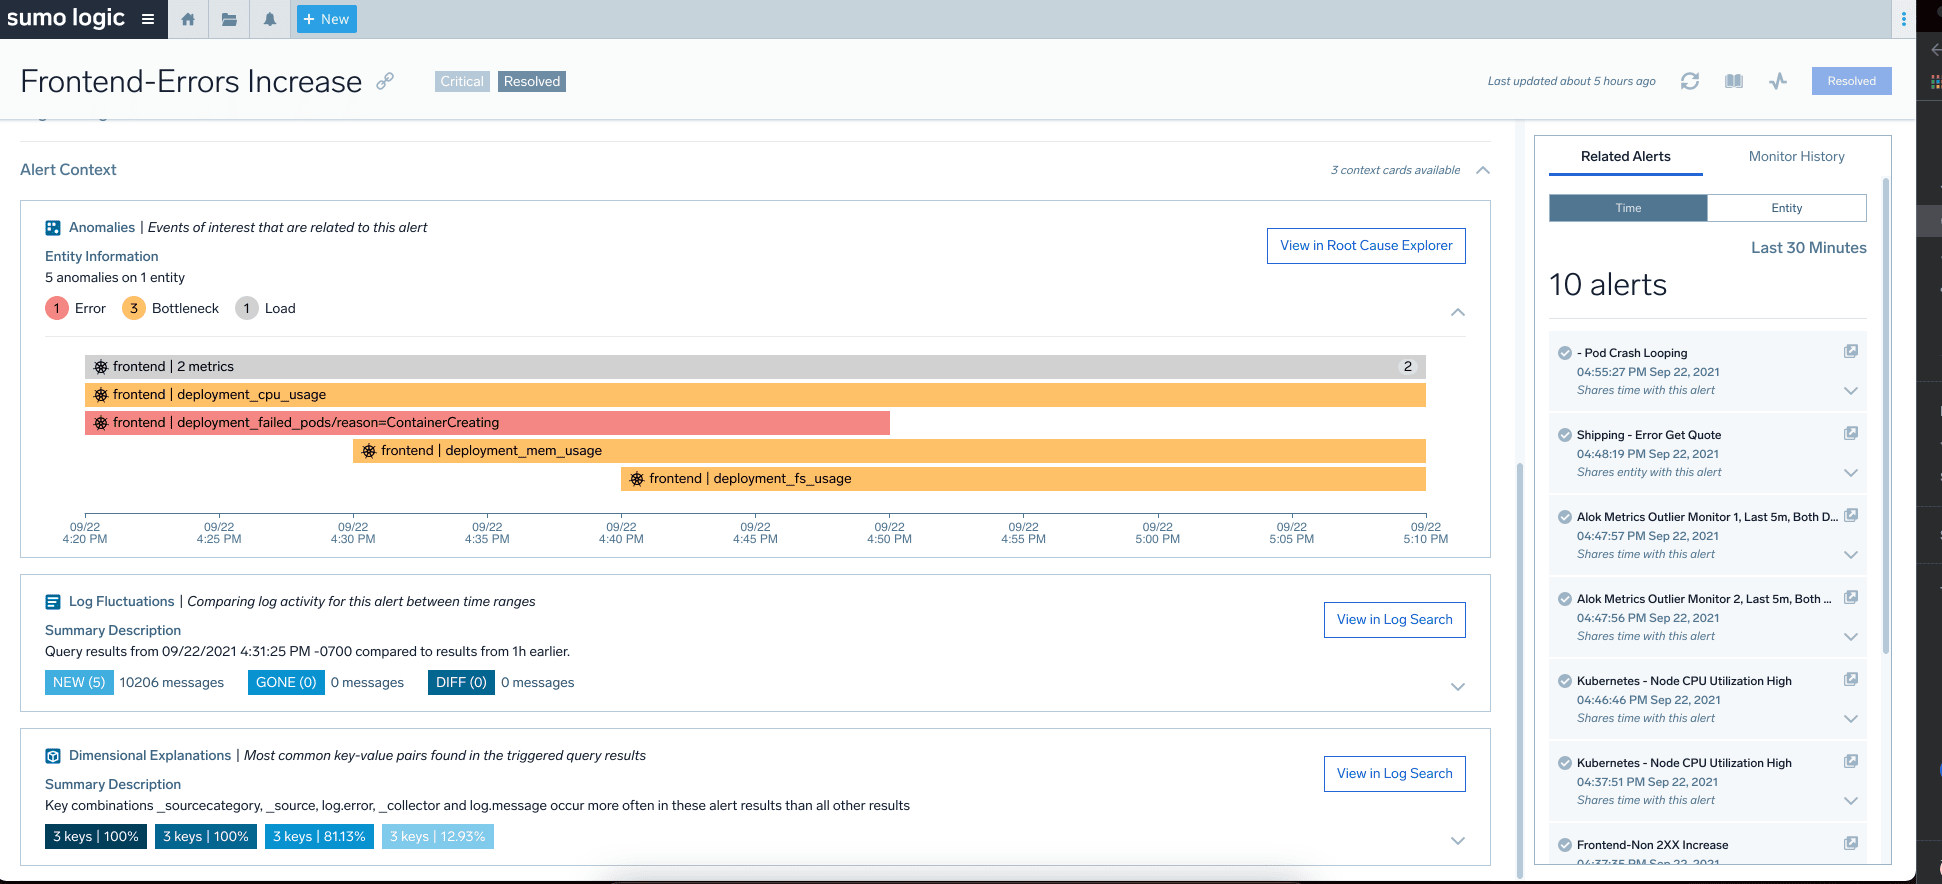Open Shipping - Error Get Quote alert icon
The height and width of the screenshot is (884, 1942).
click(x=1851, y=433)
